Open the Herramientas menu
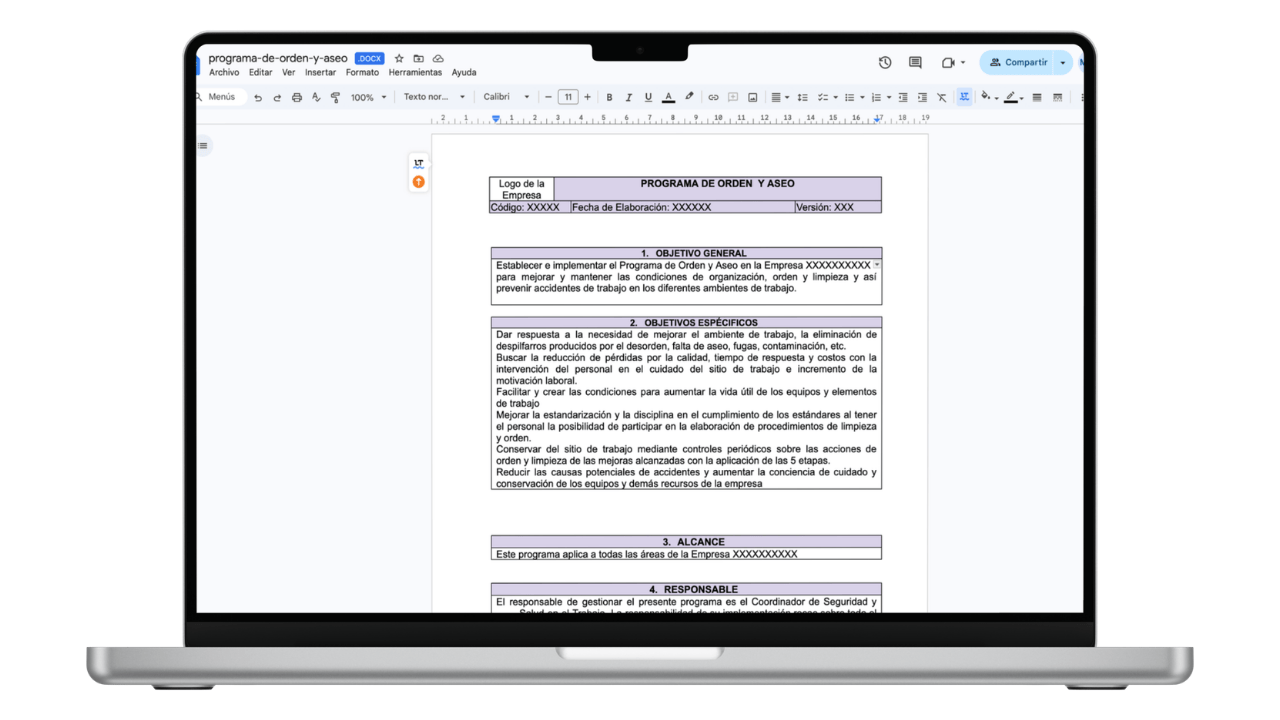1280x720 pixels. tap(416, 72)
